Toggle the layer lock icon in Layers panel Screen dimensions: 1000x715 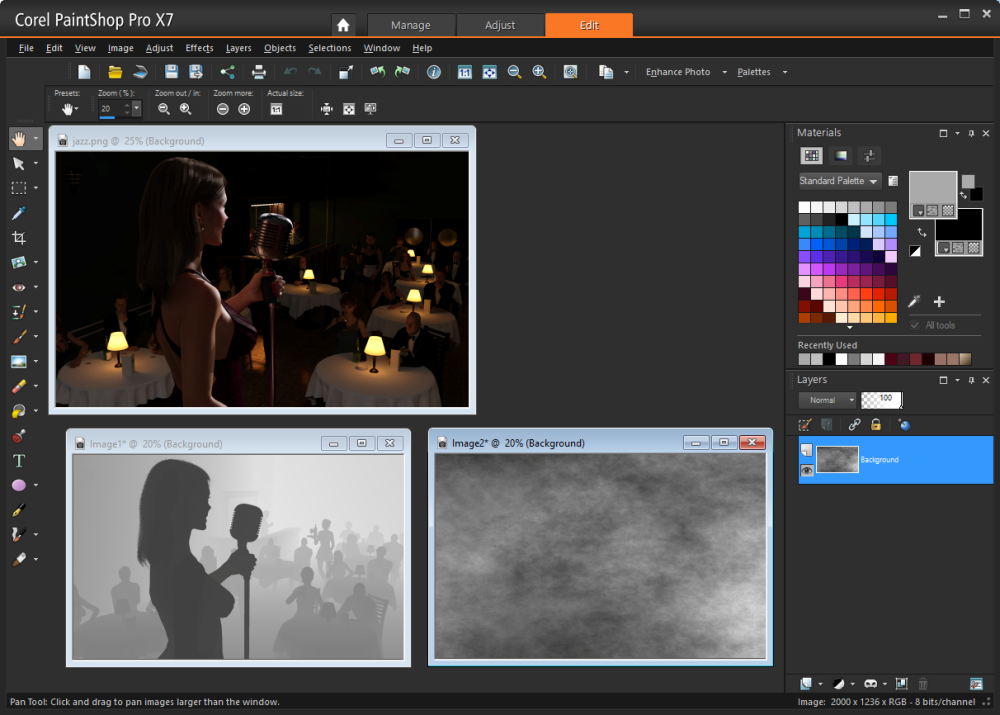876,425
